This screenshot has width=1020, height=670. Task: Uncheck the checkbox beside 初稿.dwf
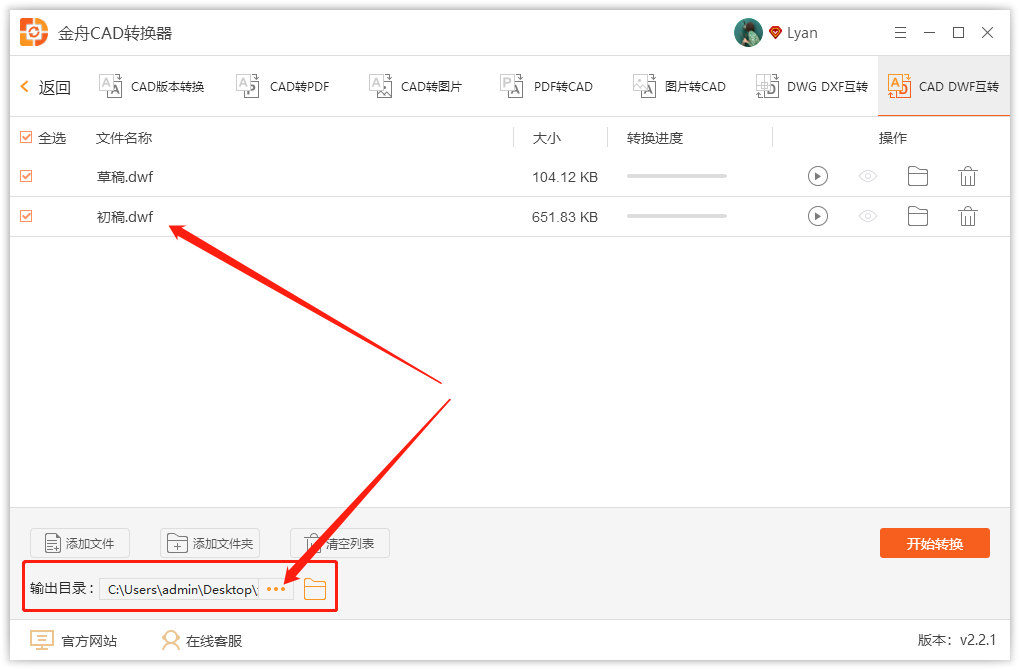click(x=25, y=216)
